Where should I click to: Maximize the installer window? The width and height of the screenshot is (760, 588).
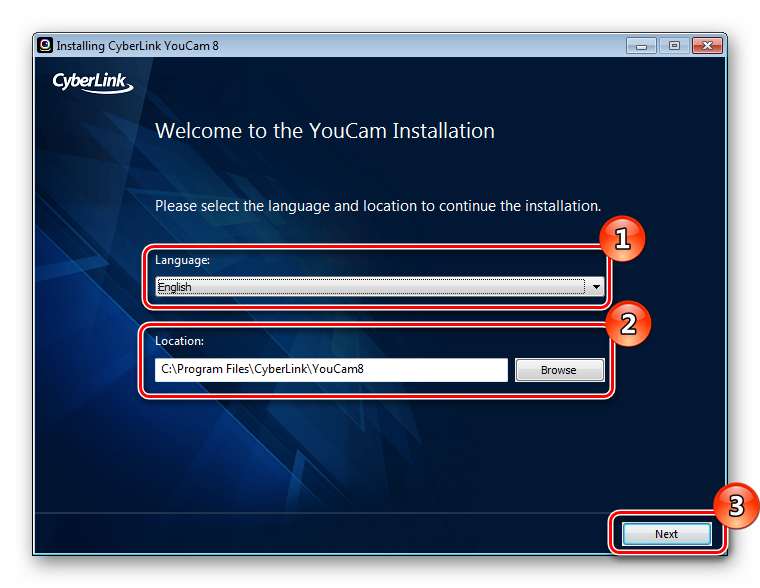coord(674,46)
